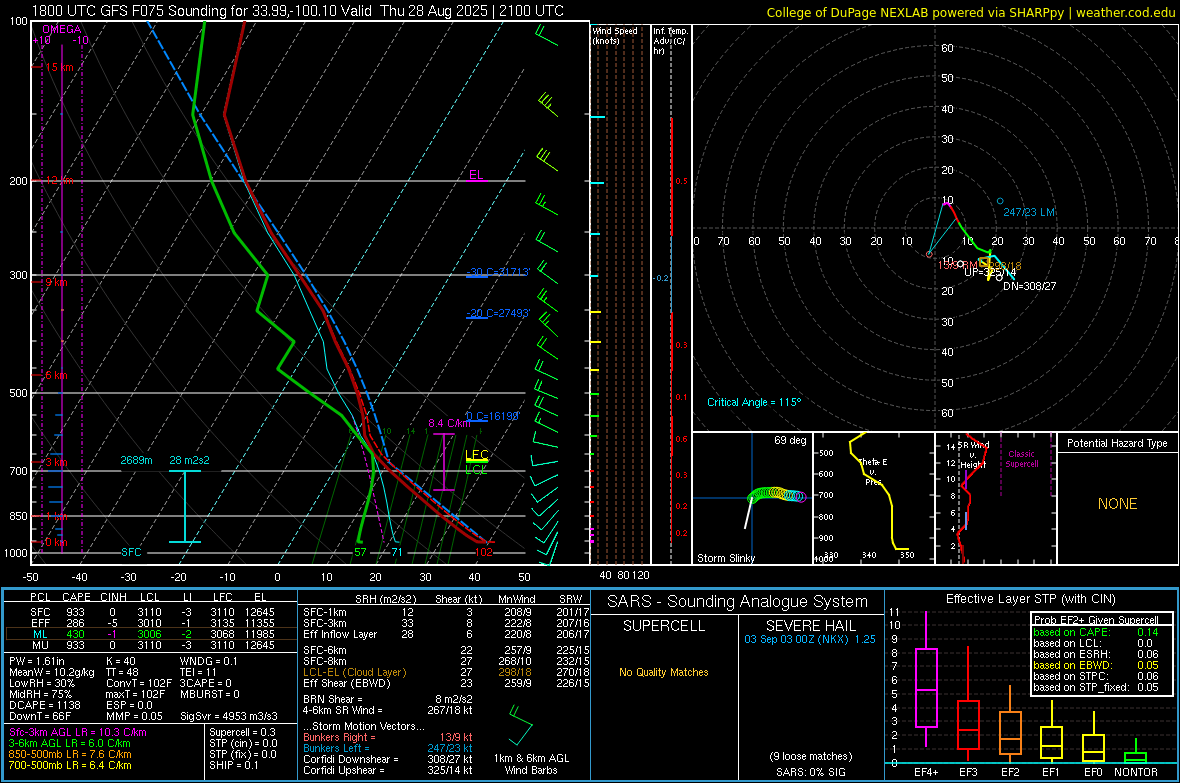This screenshot has height=783, width=1180.
Task: Click the 'Storm Slinky' label
Action: coord(725,558)
